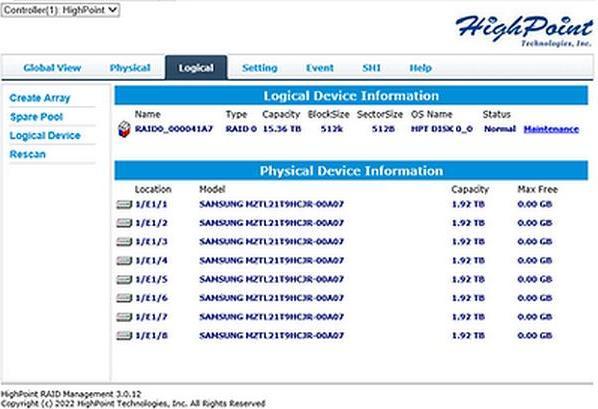The image size is (598, 409).
Task: Click the RAID 0 type value
Action: click(241, 129)
